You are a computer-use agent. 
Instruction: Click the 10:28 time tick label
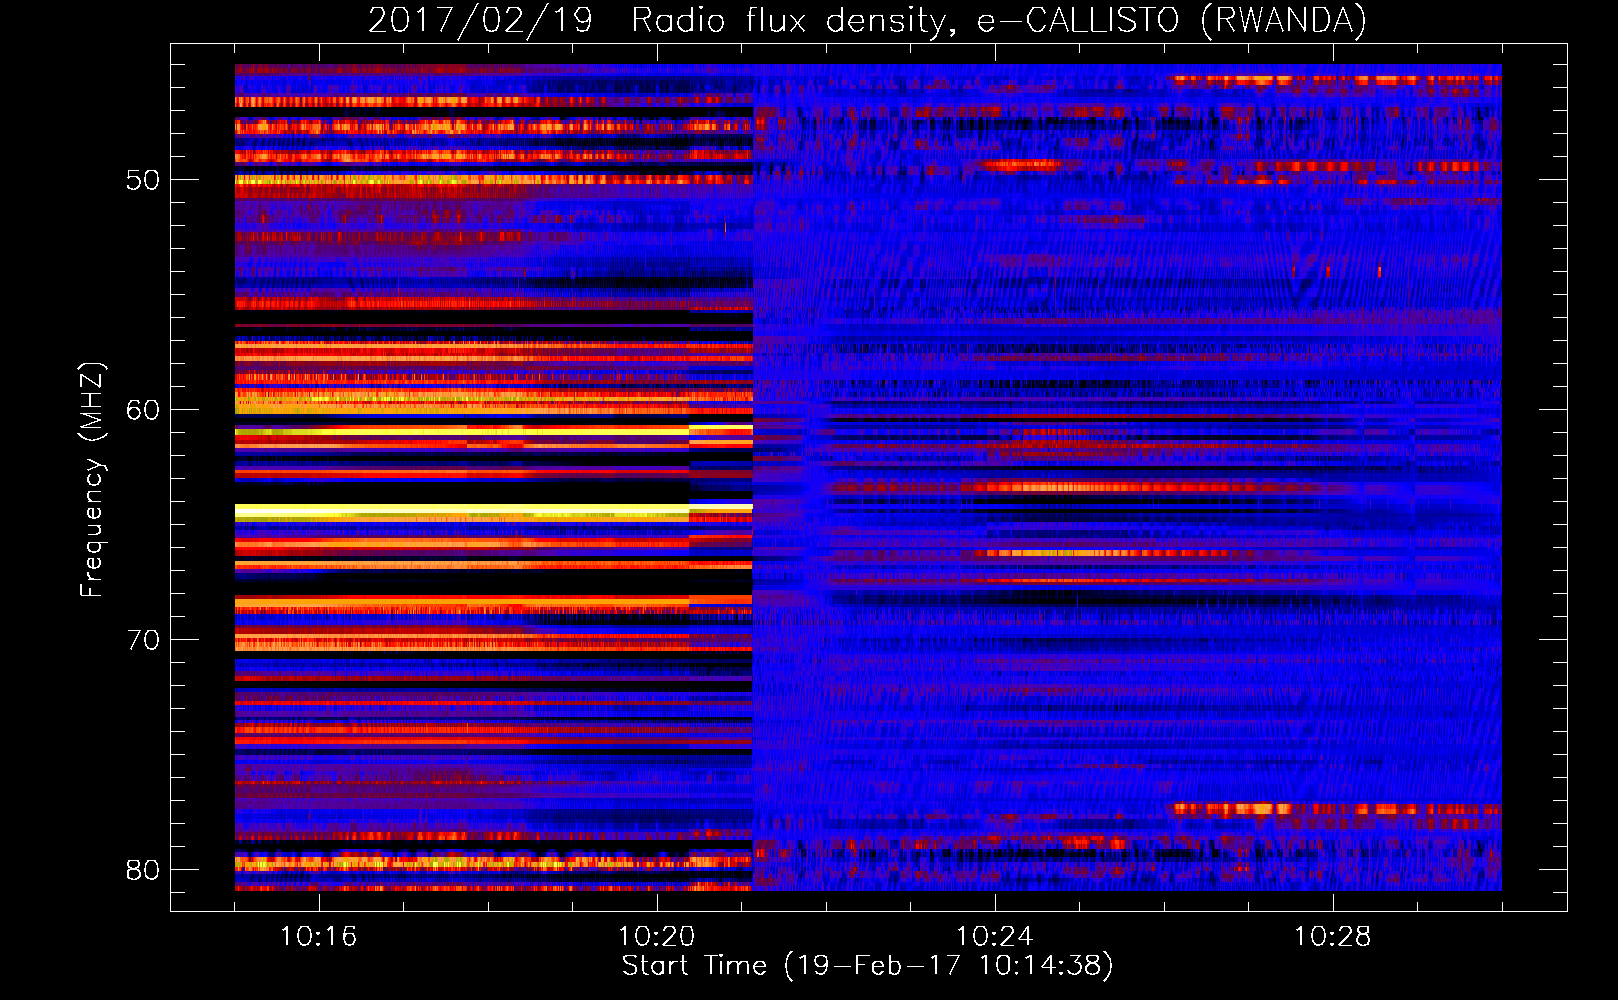click(x=1332, y=937)
